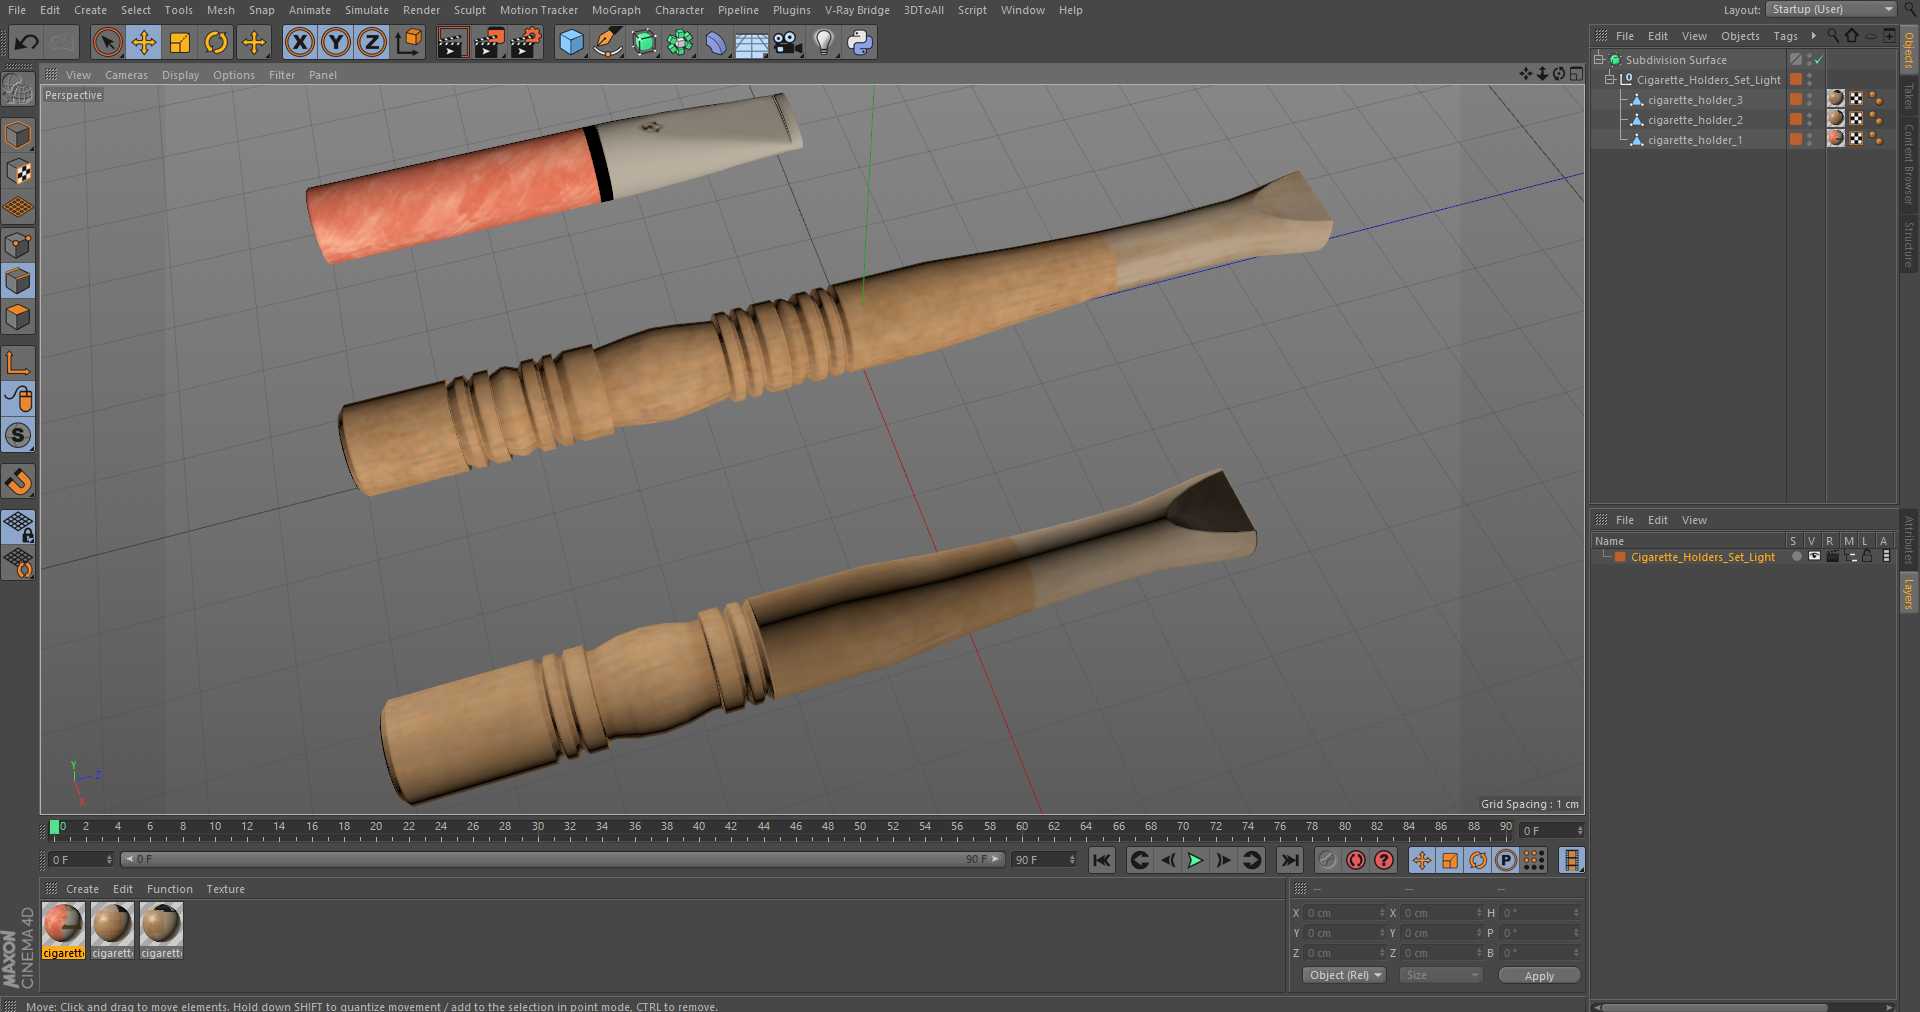Toggle coordinate system icon
Image resolution: width=1920 pixels, height=1012 pixels.
point(409,42)
